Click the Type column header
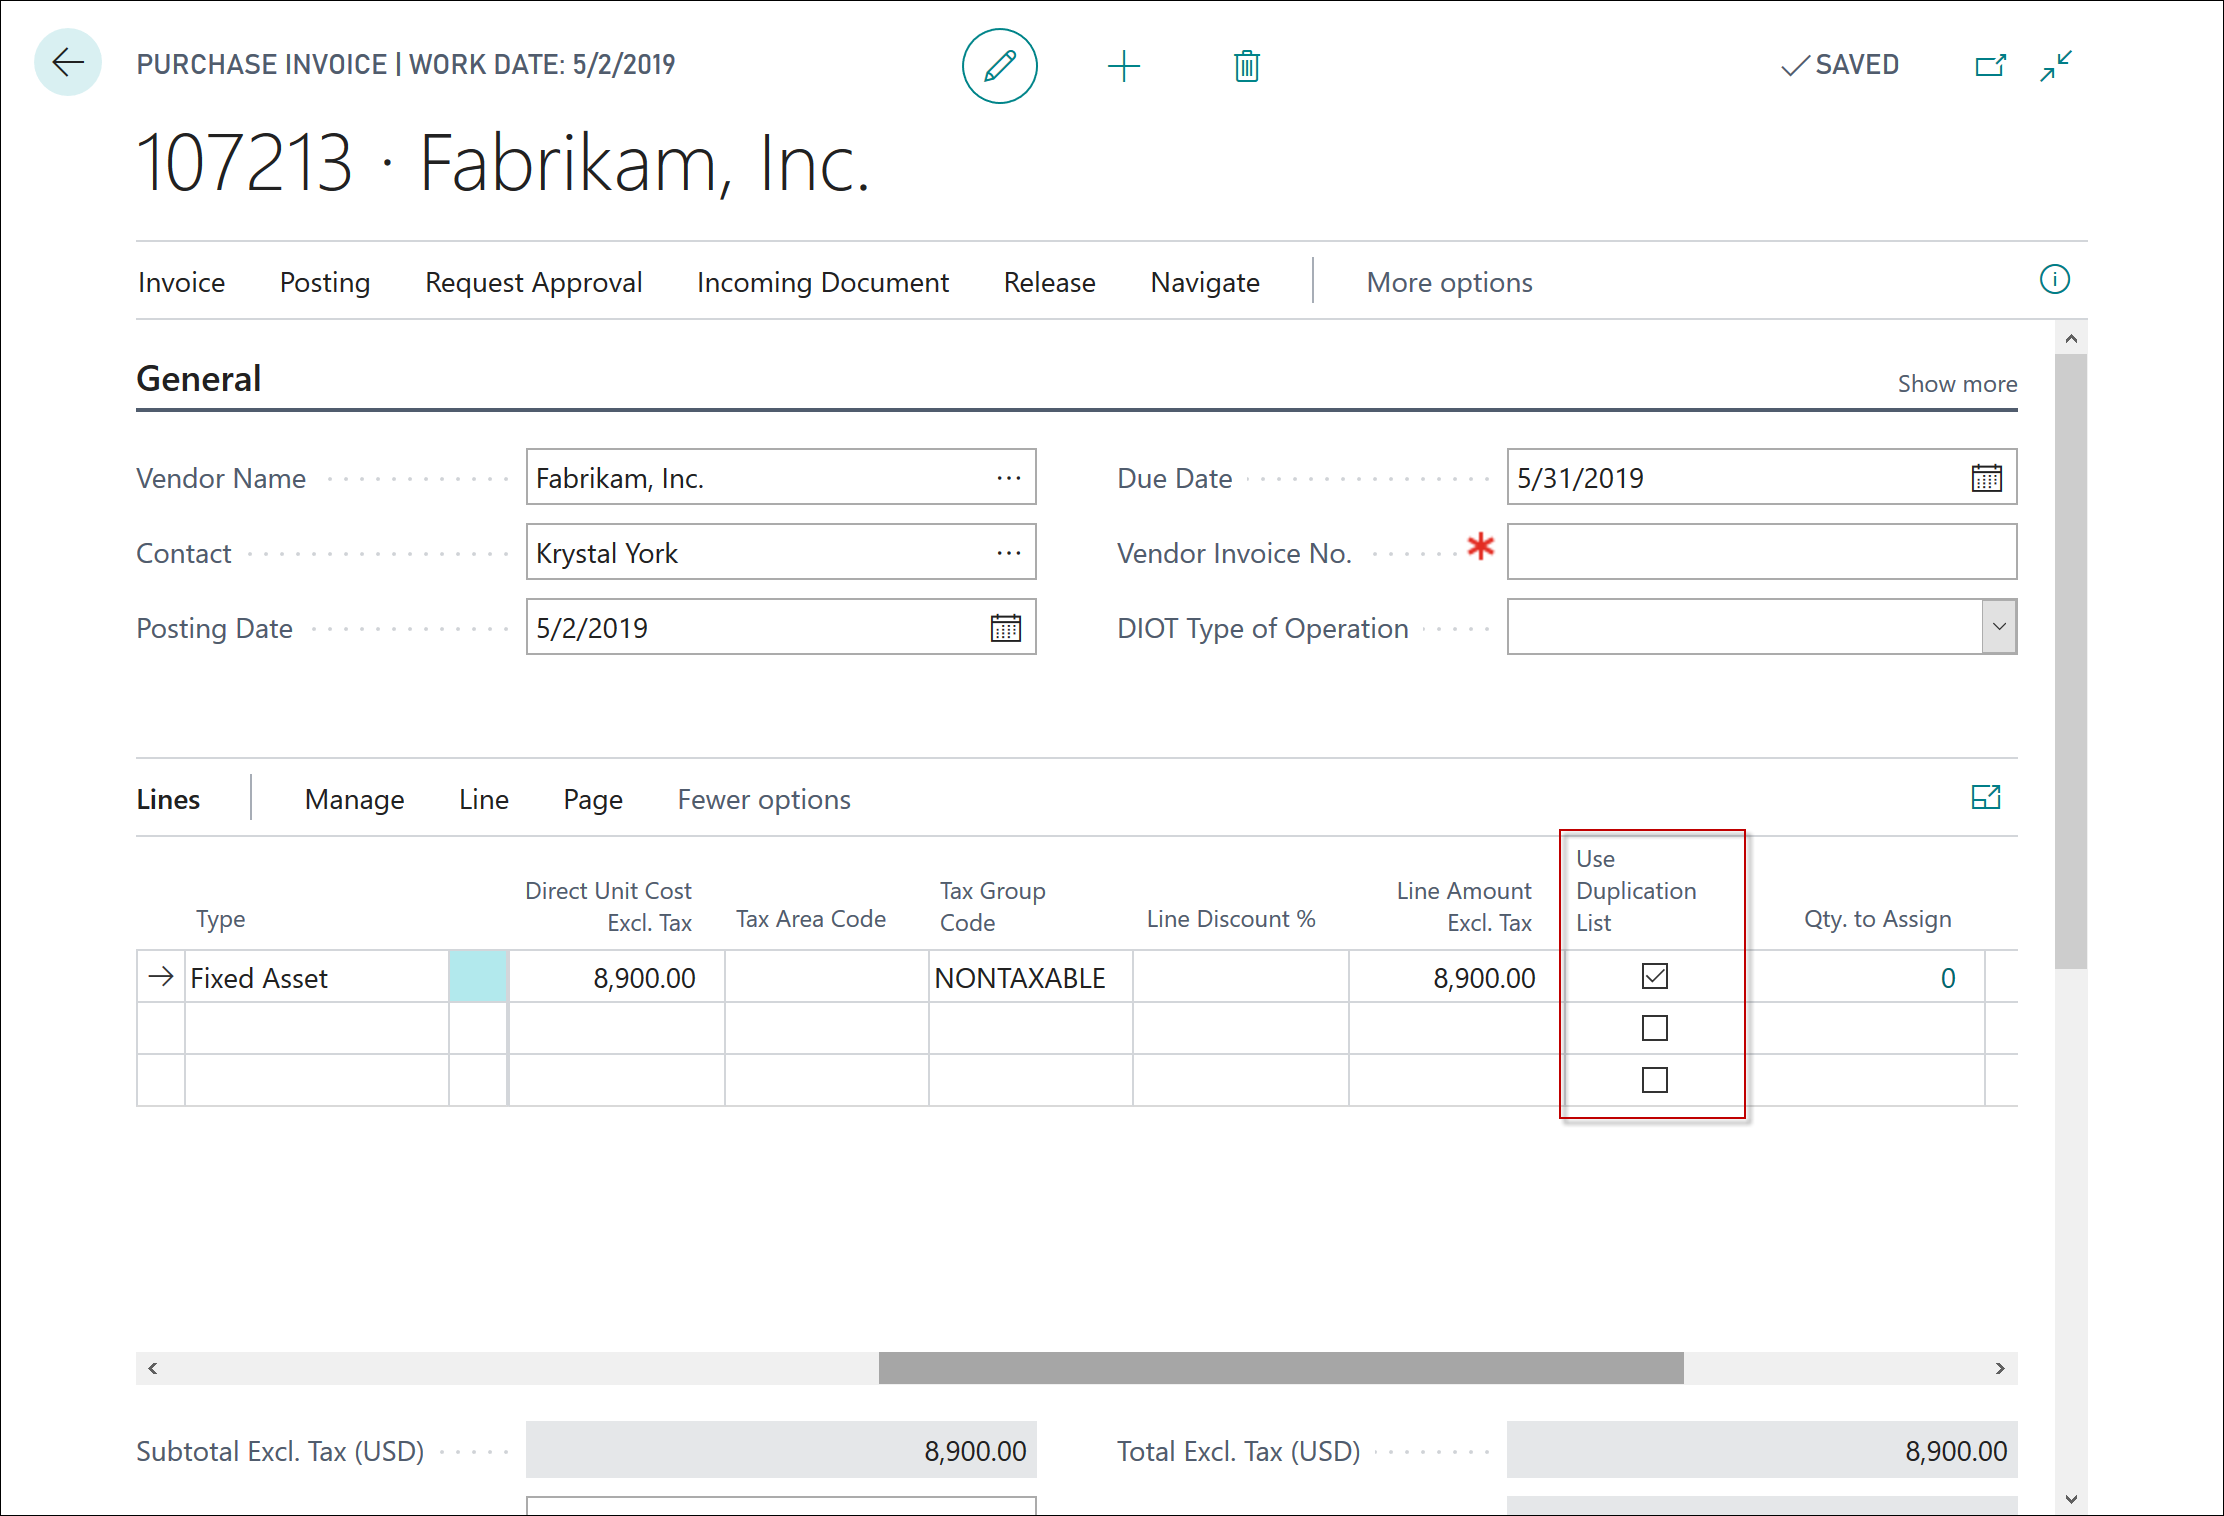The width and height of the screenshot is (2224, 1516). tap(220, 919)
